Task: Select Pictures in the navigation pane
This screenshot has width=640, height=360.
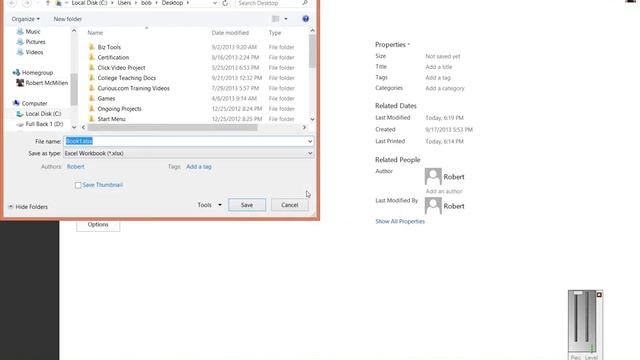Action: point(35,42)
